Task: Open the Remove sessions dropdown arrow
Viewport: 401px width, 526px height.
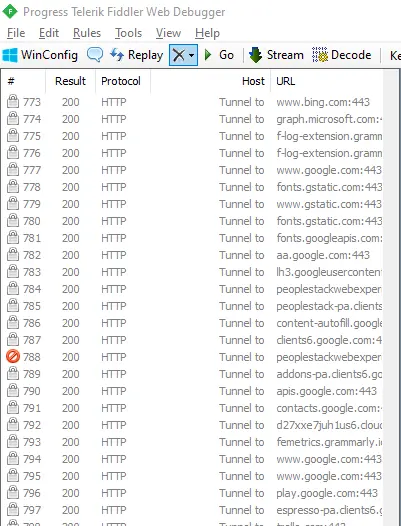Action: point(192,55)
